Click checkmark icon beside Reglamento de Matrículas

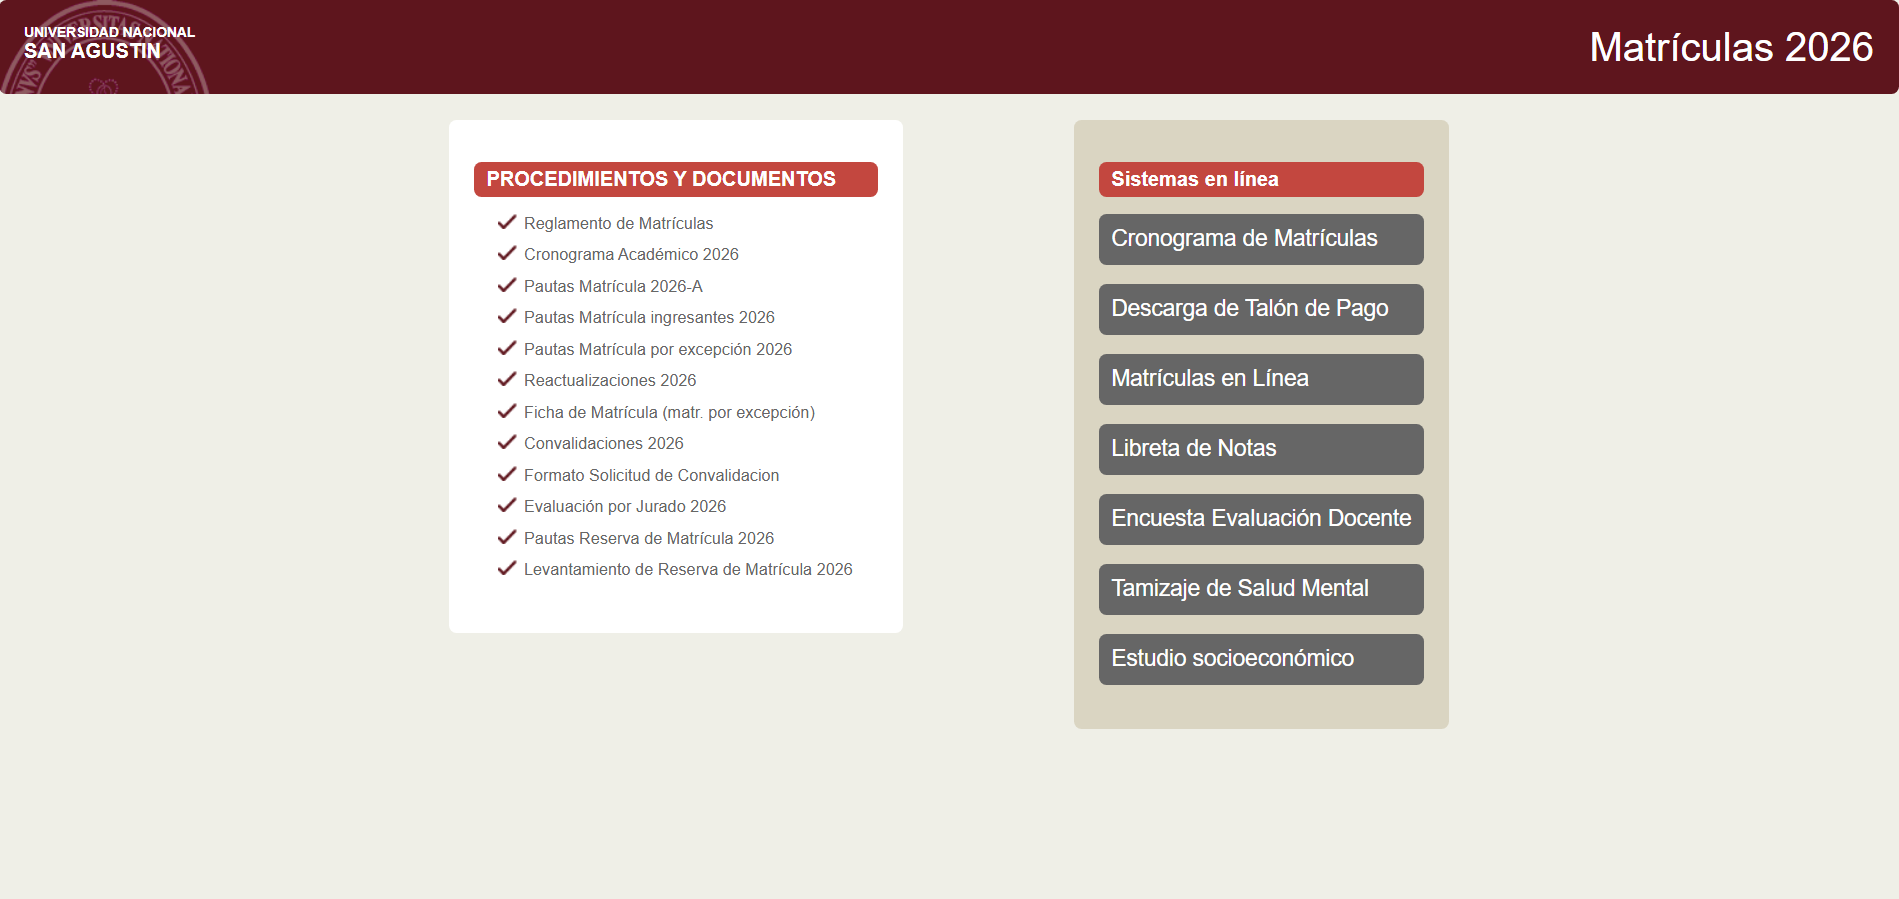tap(507, 222)
